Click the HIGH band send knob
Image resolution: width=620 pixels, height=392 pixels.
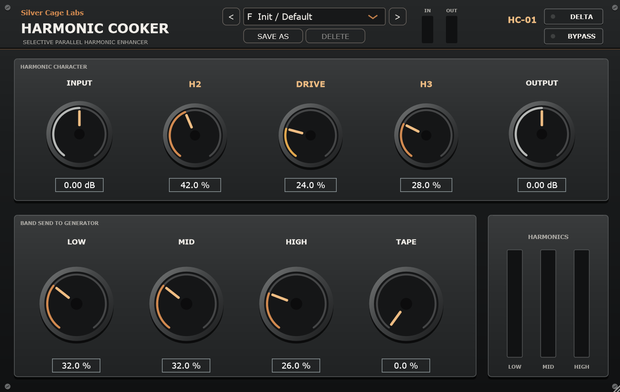[x=296, y=304]
